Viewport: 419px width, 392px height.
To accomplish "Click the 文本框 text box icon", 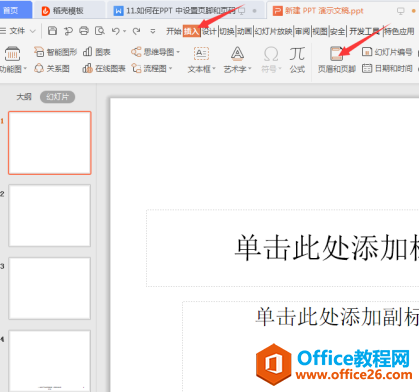I will click(x=201, y=53).
